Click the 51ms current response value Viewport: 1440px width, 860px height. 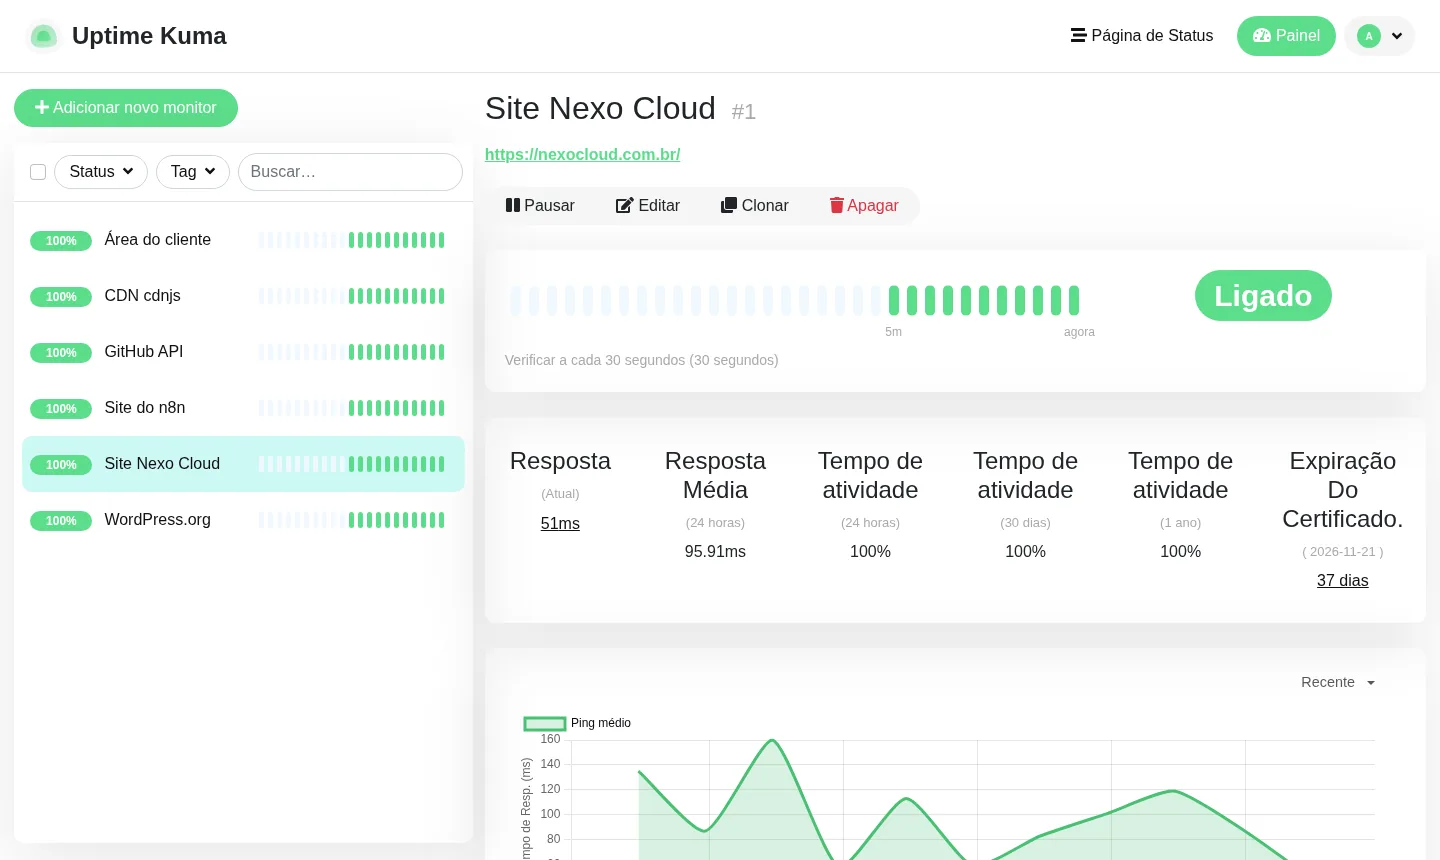tap(560, 523)
